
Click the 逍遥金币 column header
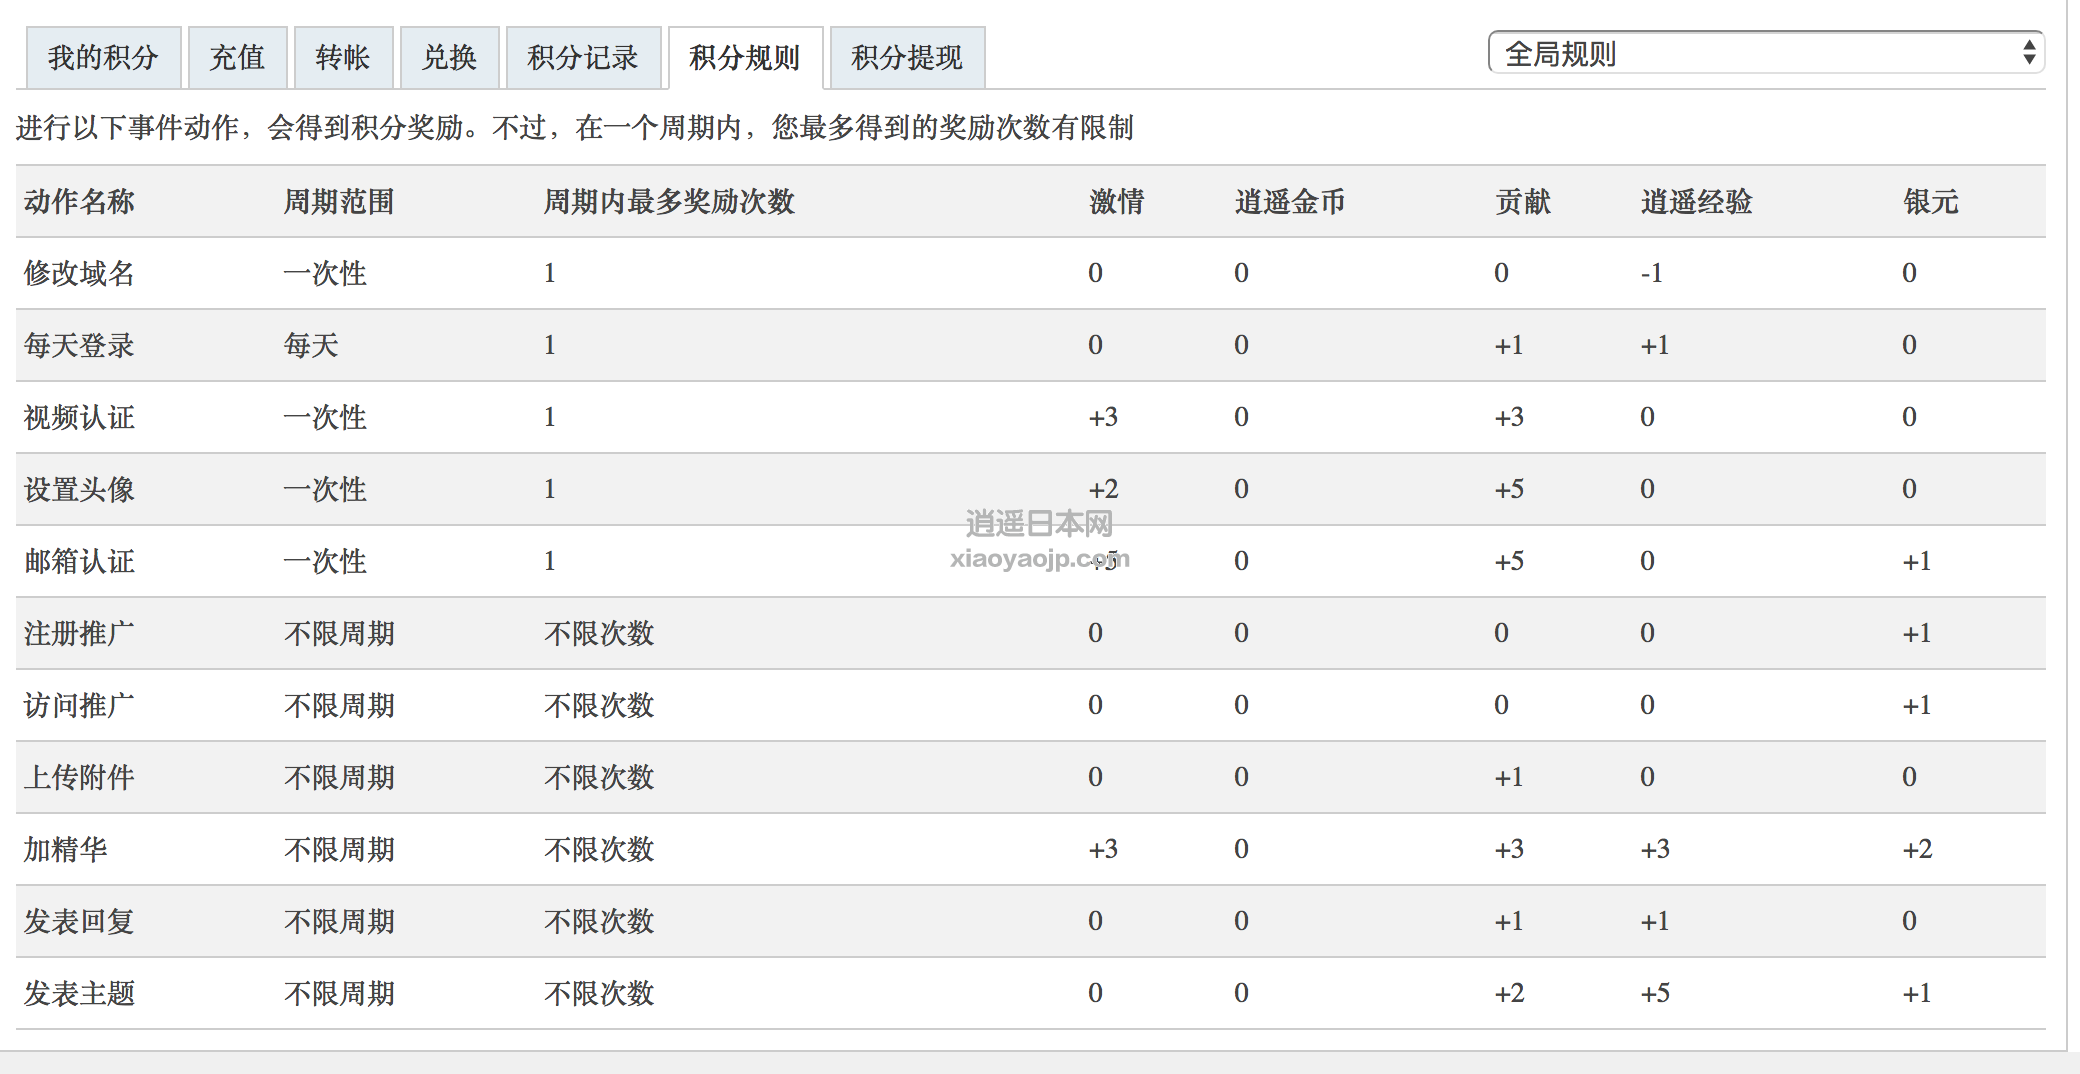[1290, 202]
